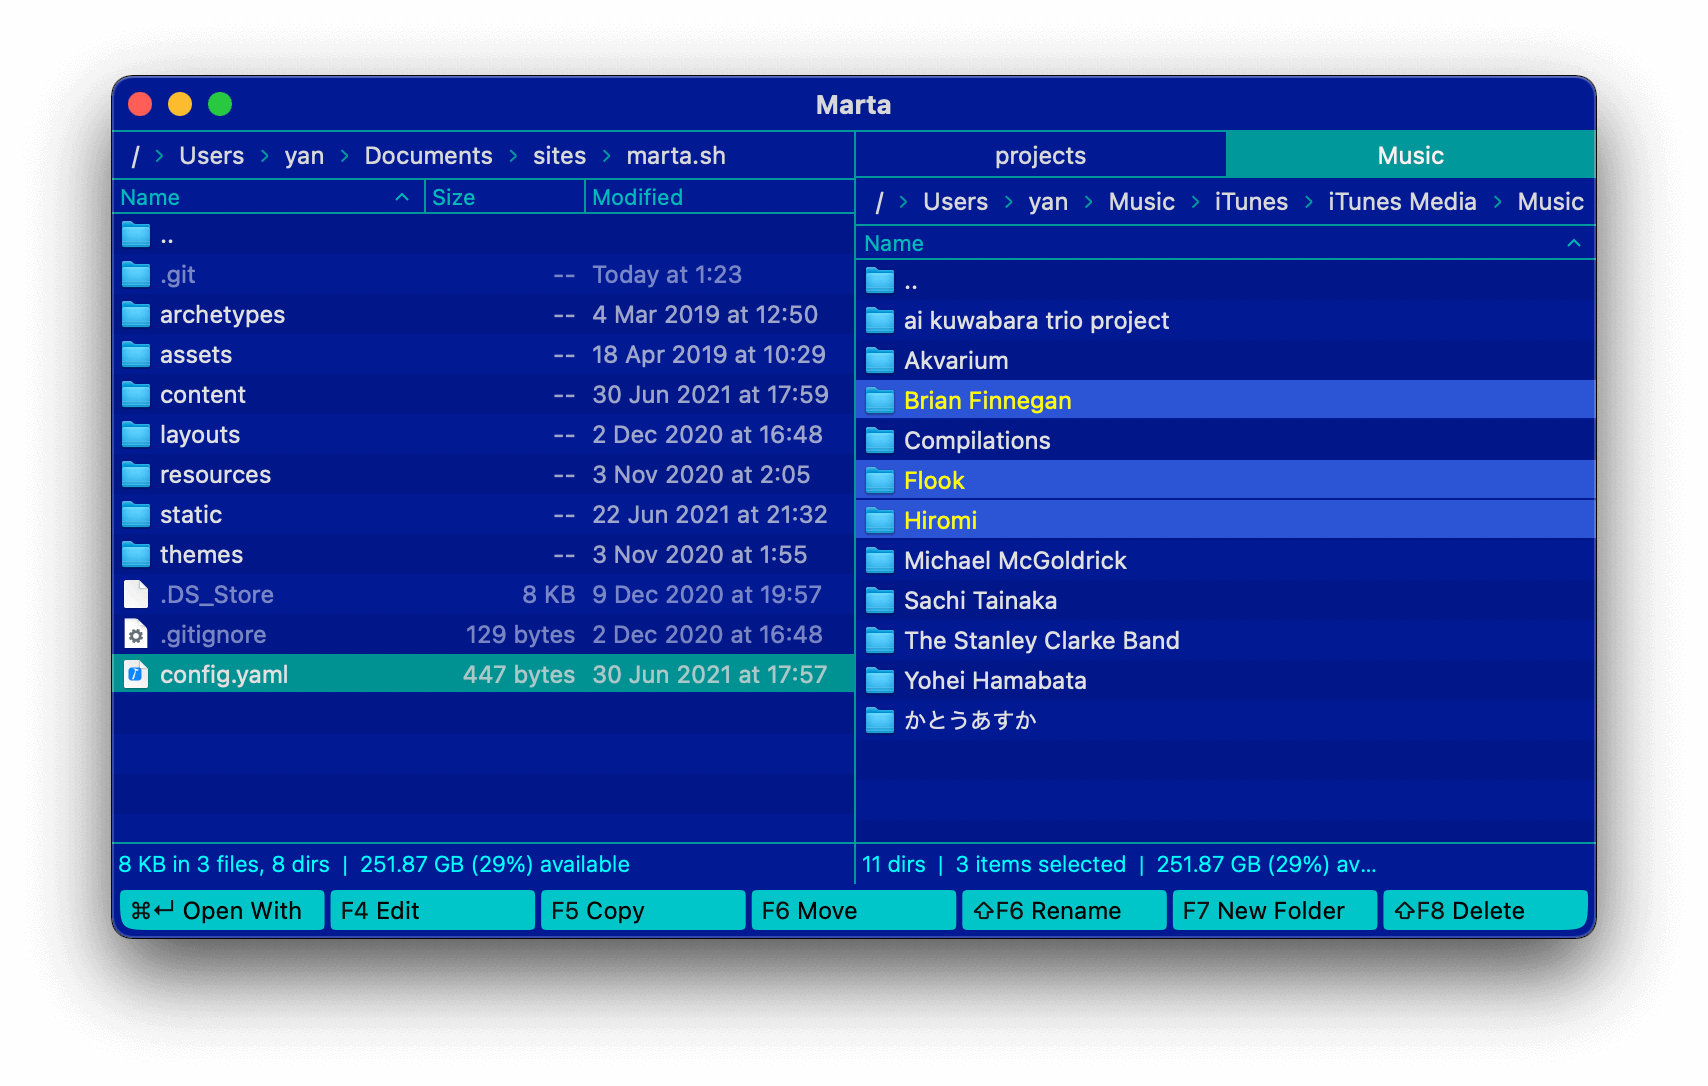Sort left pane by Modified column
This screenshot has width=1708, height=1086.
[719, 197]
